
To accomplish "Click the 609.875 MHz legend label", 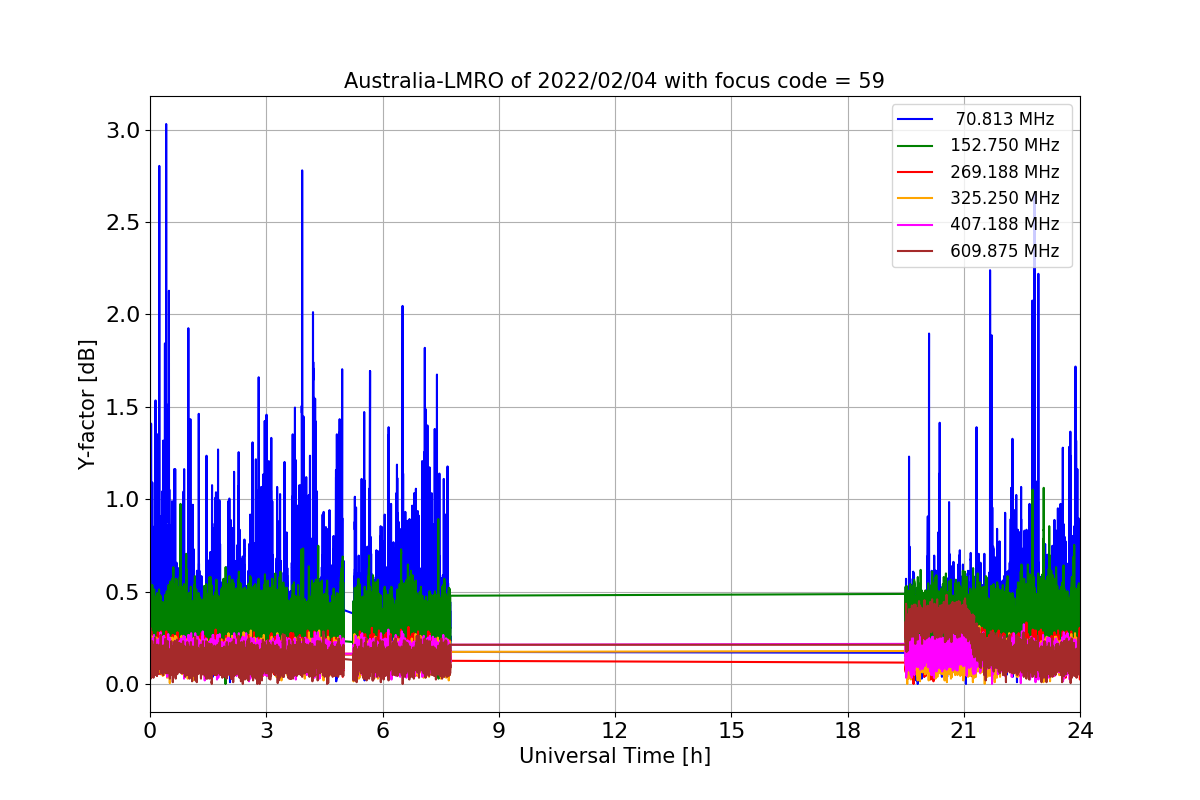I will coord(1005,251).
